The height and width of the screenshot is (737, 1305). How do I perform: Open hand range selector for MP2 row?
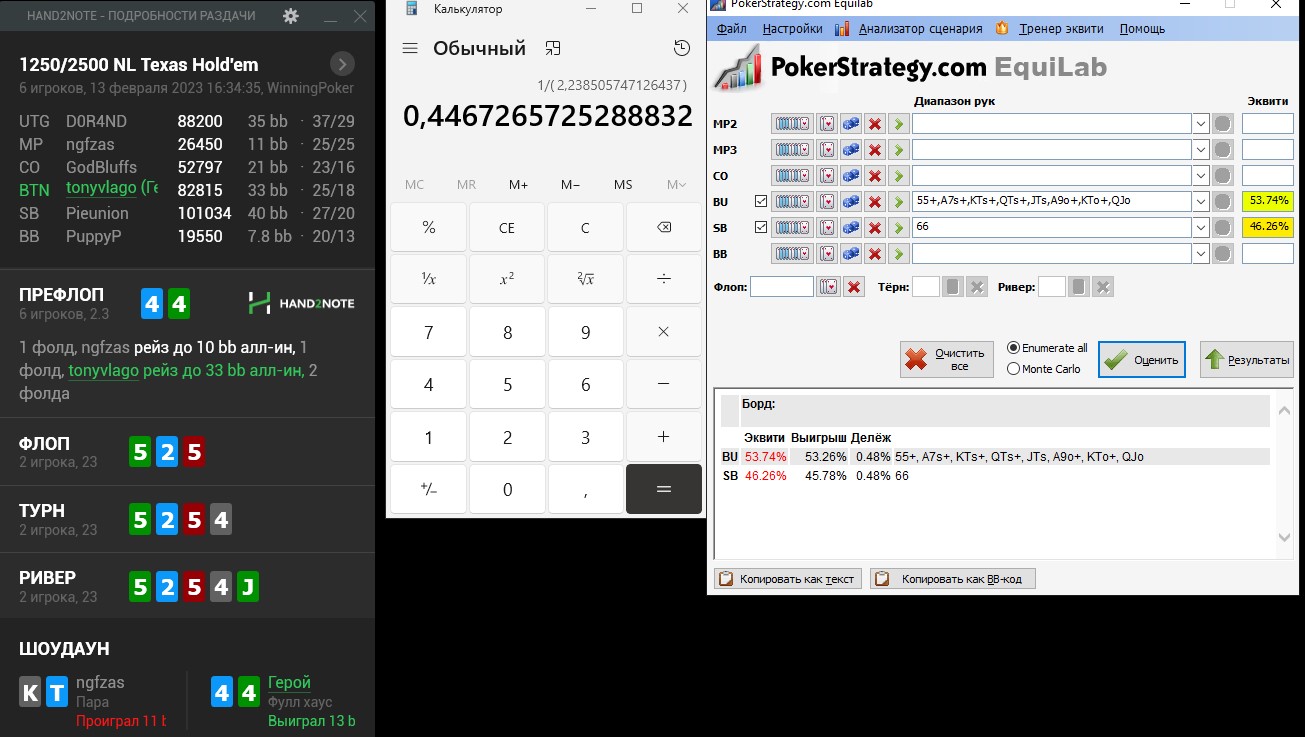[x=792, y=124]
